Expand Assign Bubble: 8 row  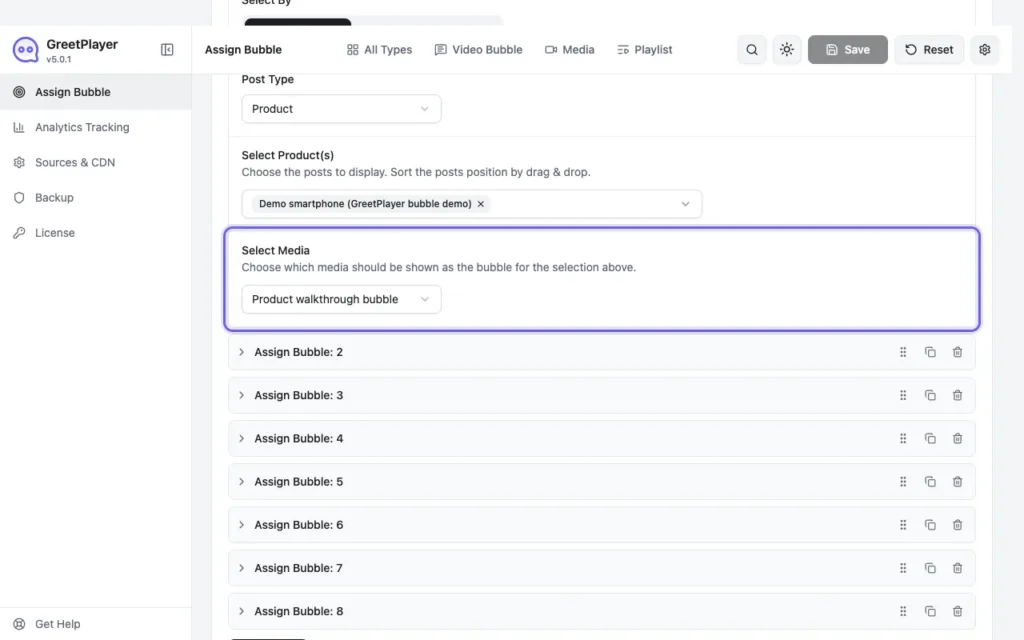pyautogui.click(x=601, y=611)
